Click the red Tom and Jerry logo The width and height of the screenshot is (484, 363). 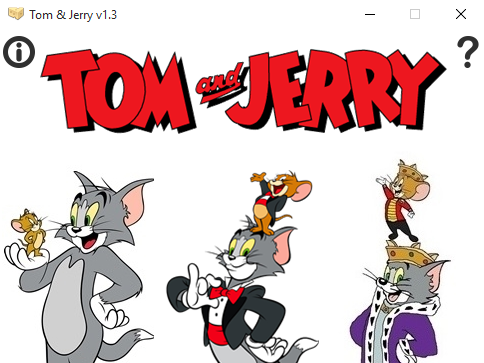click(x=243, y=91)
